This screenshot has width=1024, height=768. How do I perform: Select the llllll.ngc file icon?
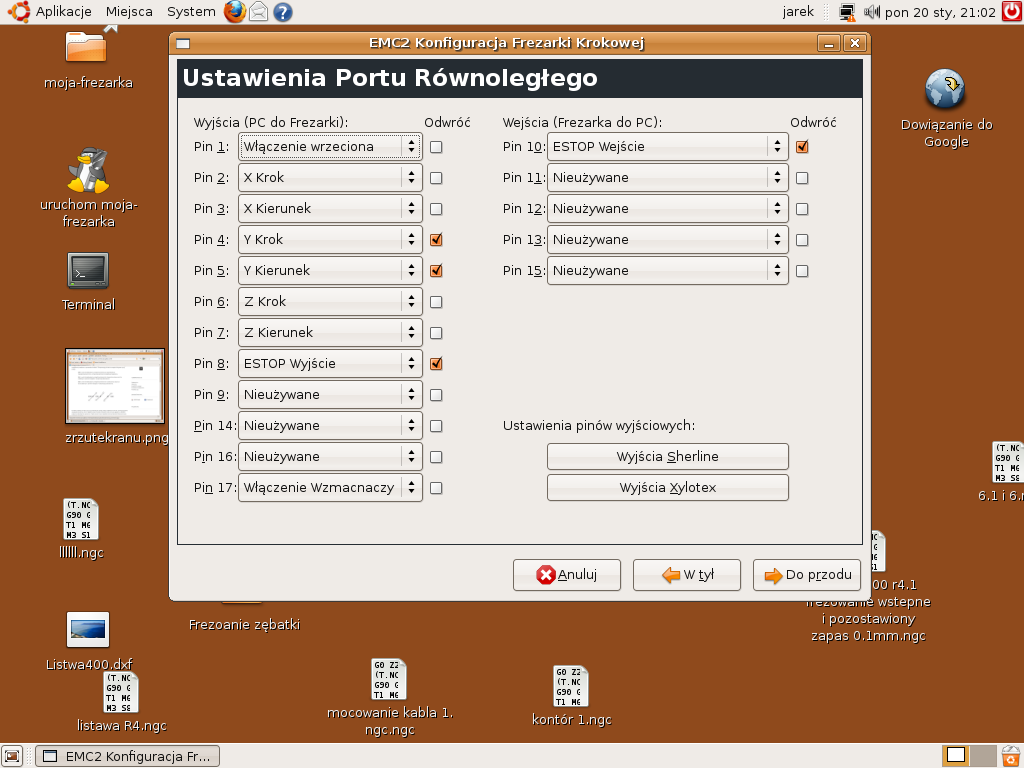[x=81, y=519]
